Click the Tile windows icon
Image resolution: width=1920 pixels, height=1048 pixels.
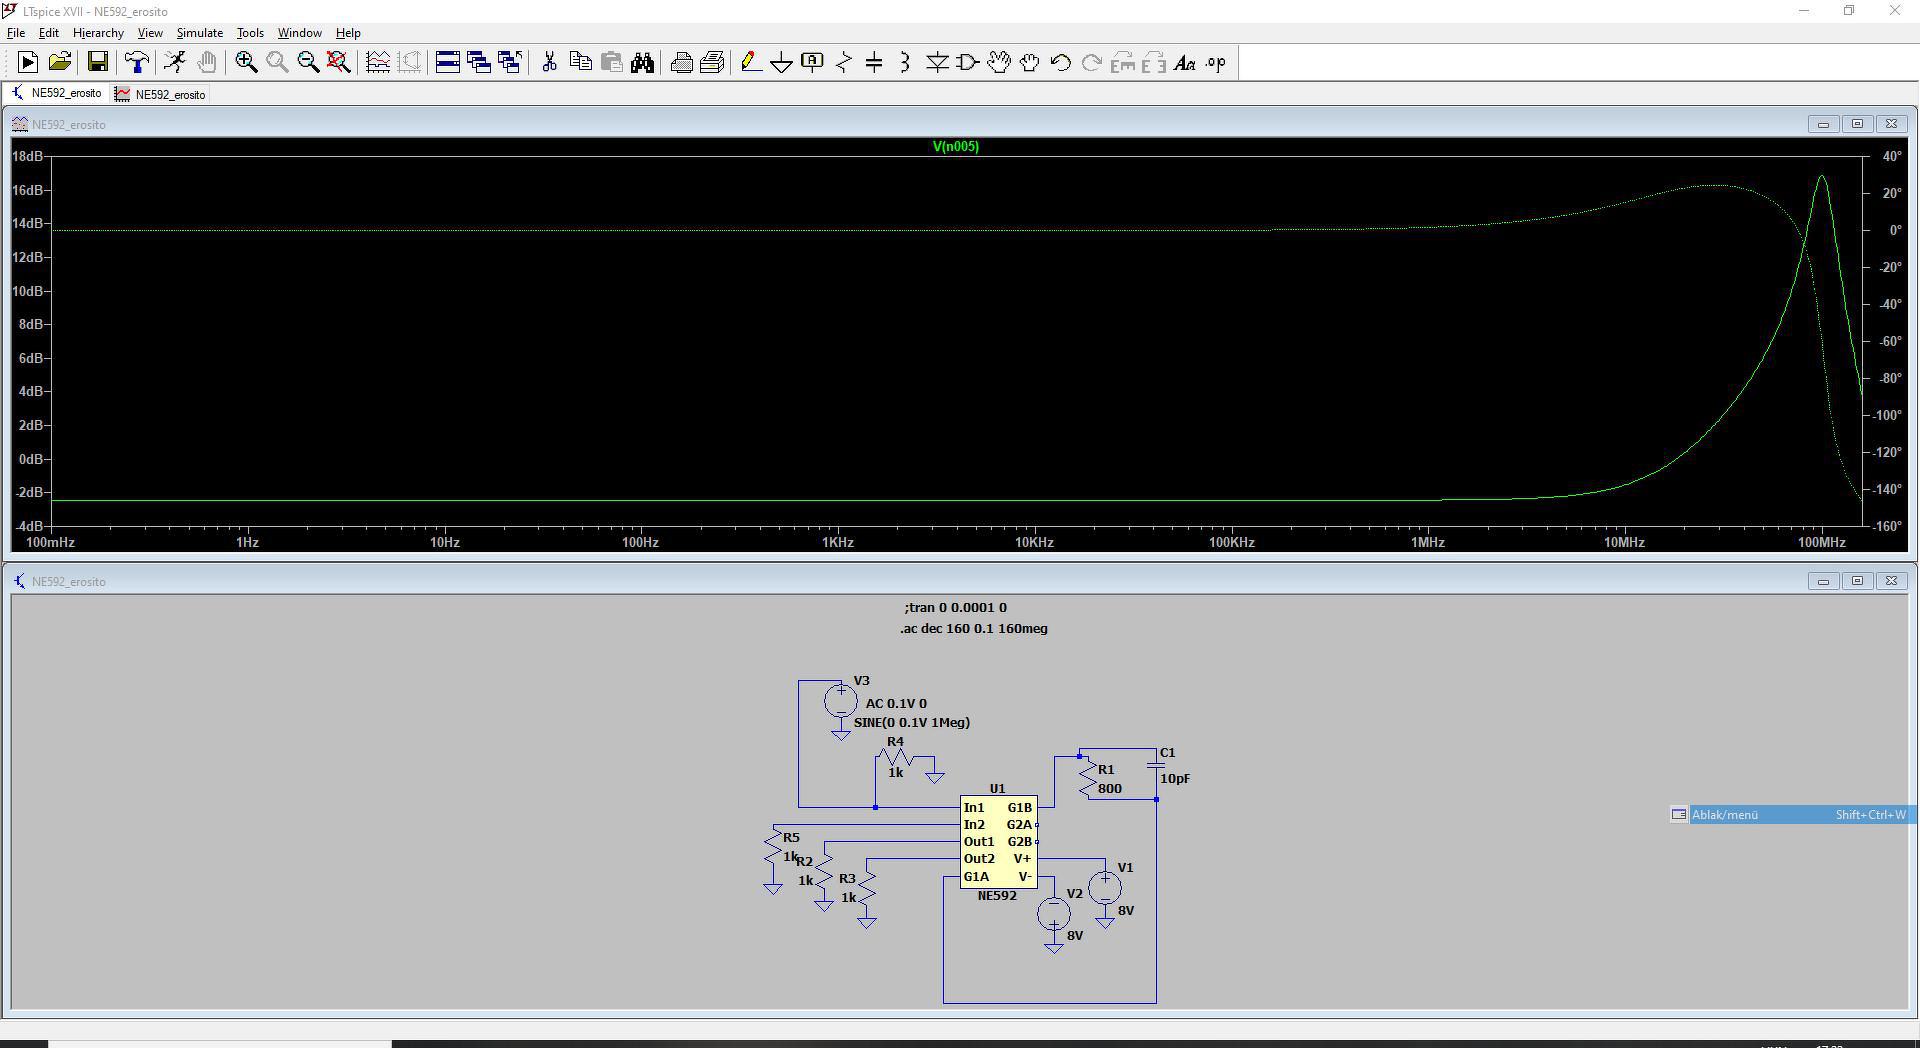click(448, 63)
